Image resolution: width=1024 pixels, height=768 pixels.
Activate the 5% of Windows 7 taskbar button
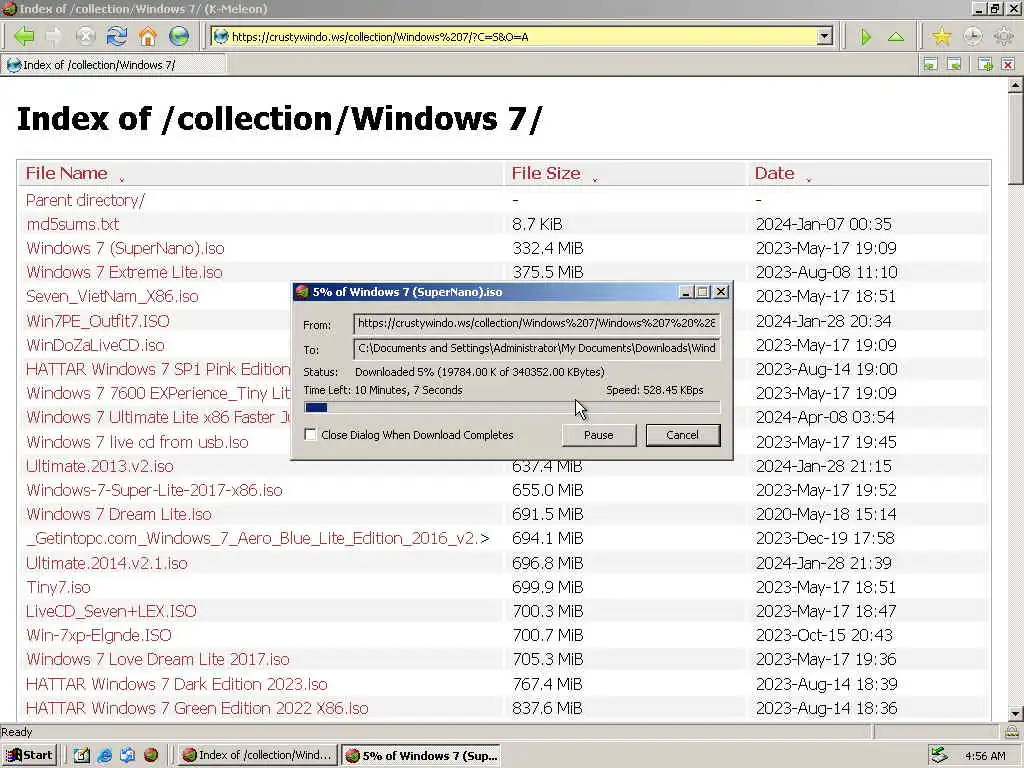point(421,756)
